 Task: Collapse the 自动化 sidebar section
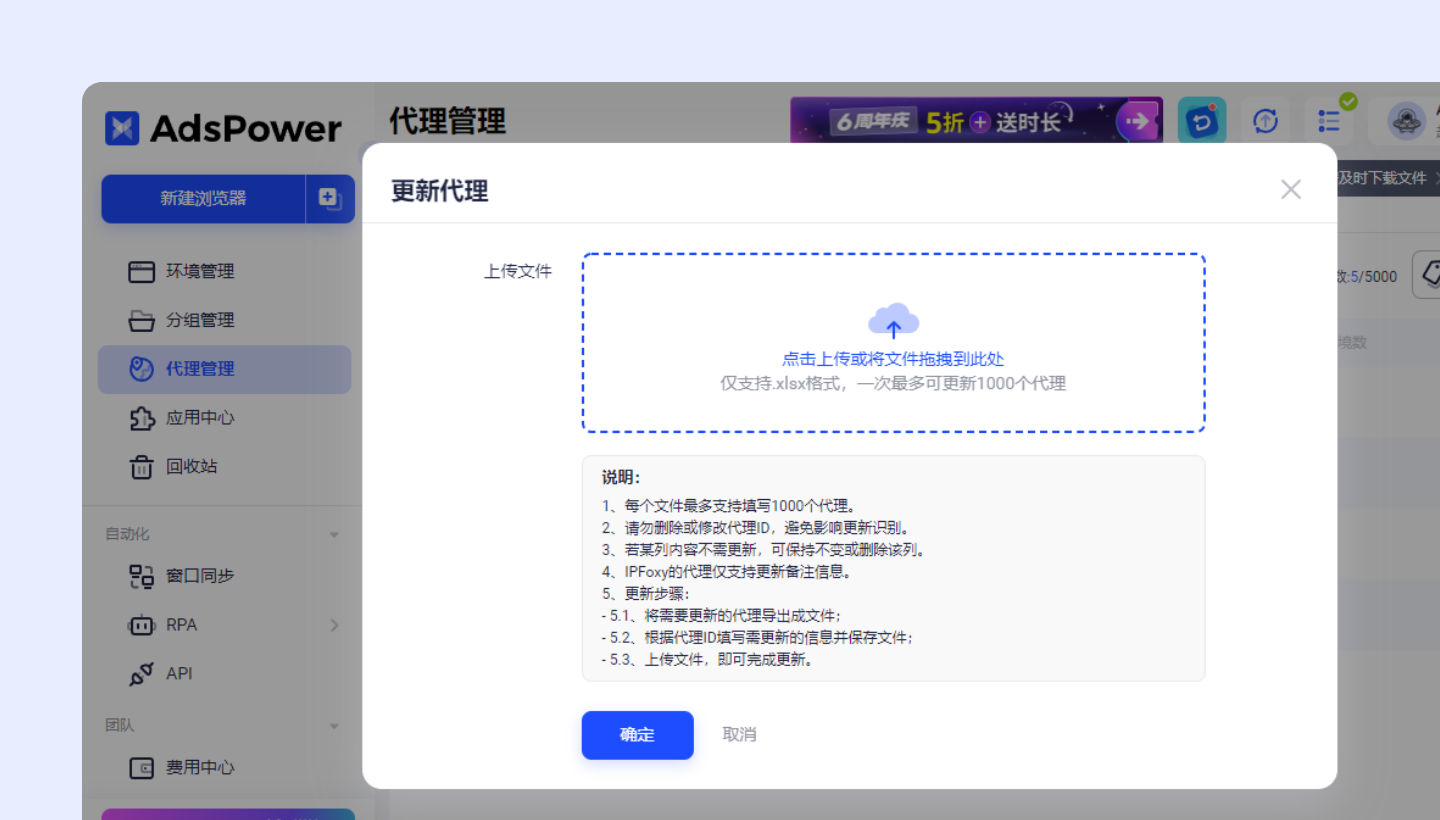click(x=335, y=533)
